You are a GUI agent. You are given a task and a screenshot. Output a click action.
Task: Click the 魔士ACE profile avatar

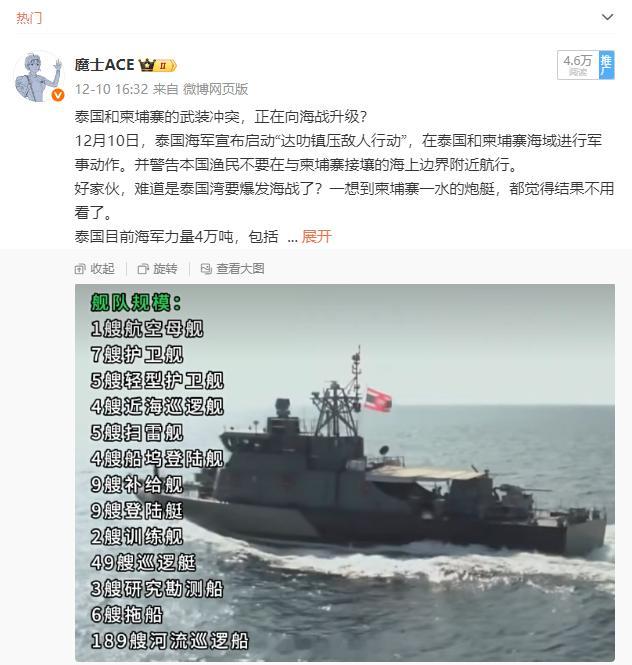[39, 76]
